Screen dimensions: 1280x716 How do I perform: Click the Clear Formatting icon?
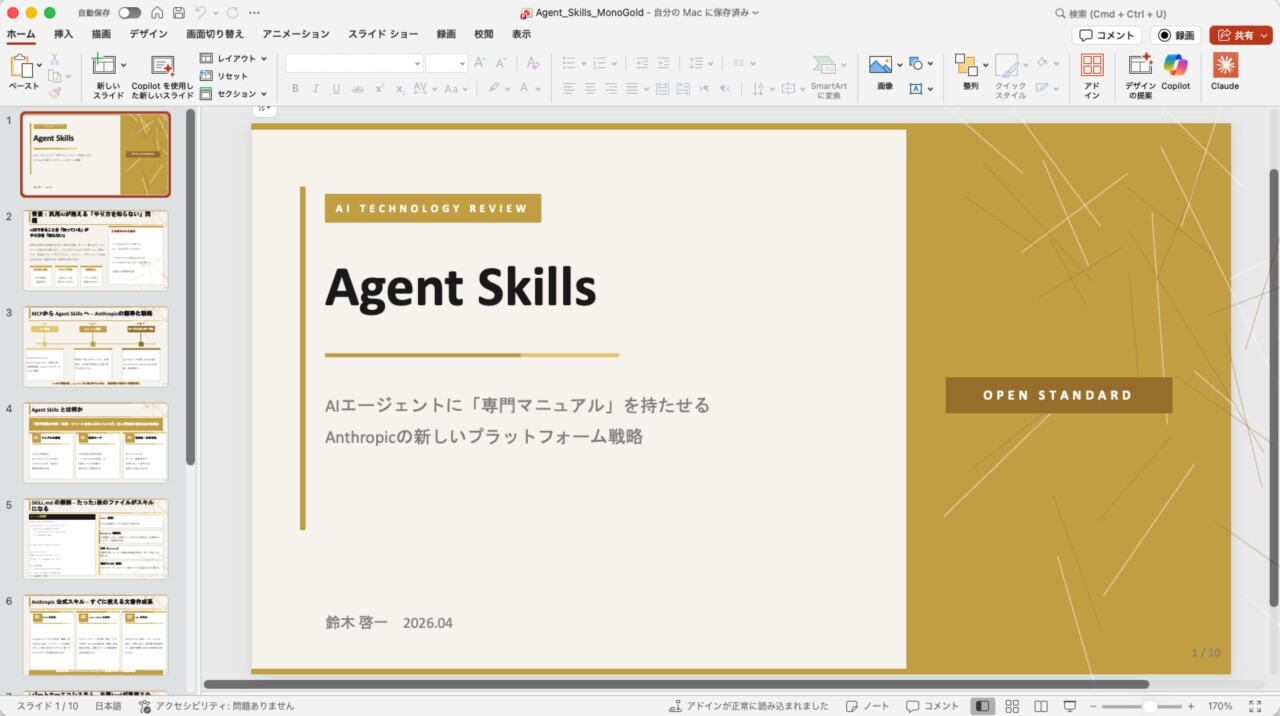[x=533, y=63]
